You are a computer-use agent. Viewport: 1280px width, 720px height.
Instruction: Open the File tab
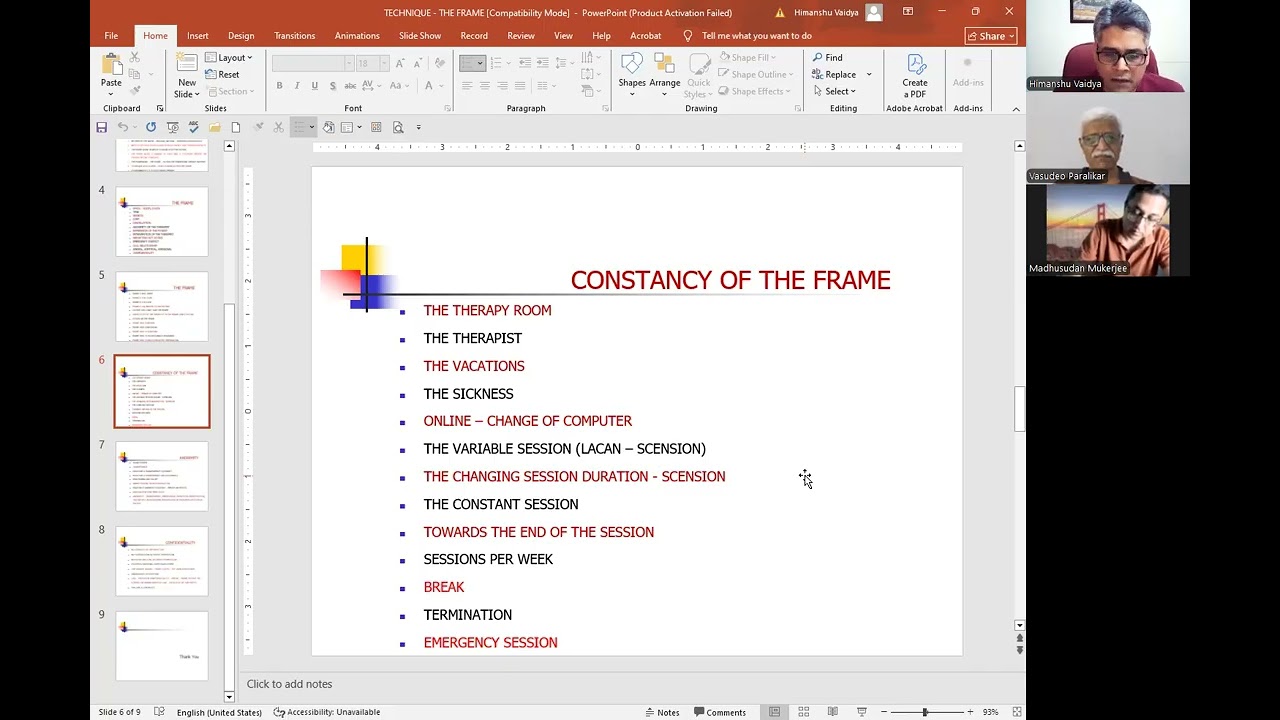point(111,36)
